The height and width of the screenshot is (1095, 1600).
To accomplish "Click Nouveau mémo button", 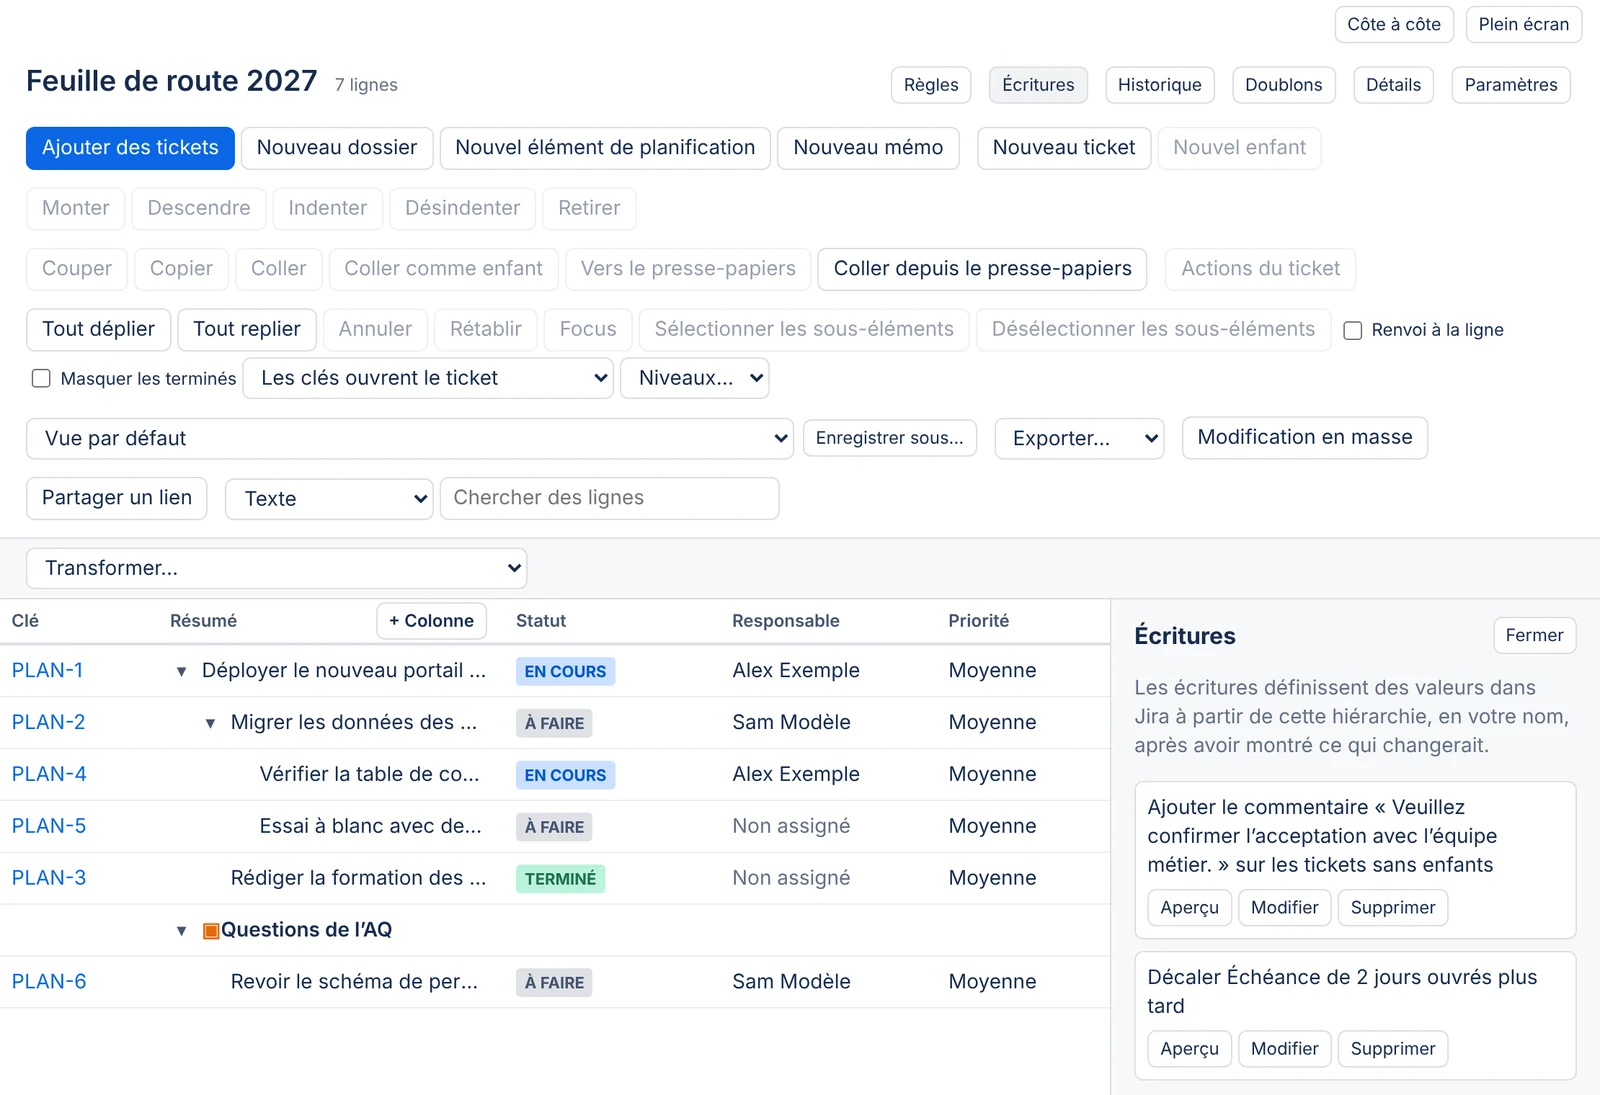I will [x=868, y=148].
